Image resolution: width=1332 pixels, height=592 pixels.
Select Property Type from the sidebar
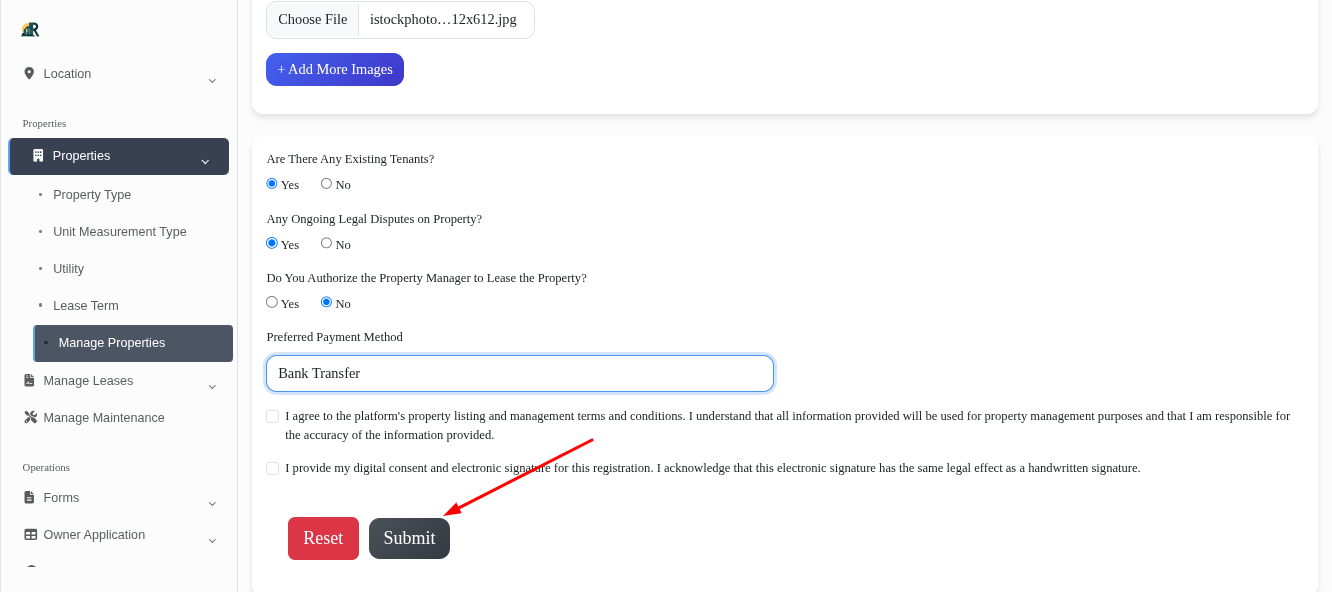coord(92,194)
